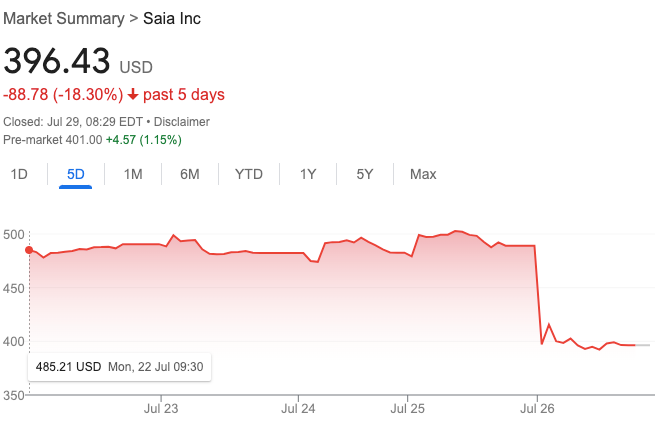Select the YTD range tab
This screenshot has width=666, height=426.
[249, 174]
